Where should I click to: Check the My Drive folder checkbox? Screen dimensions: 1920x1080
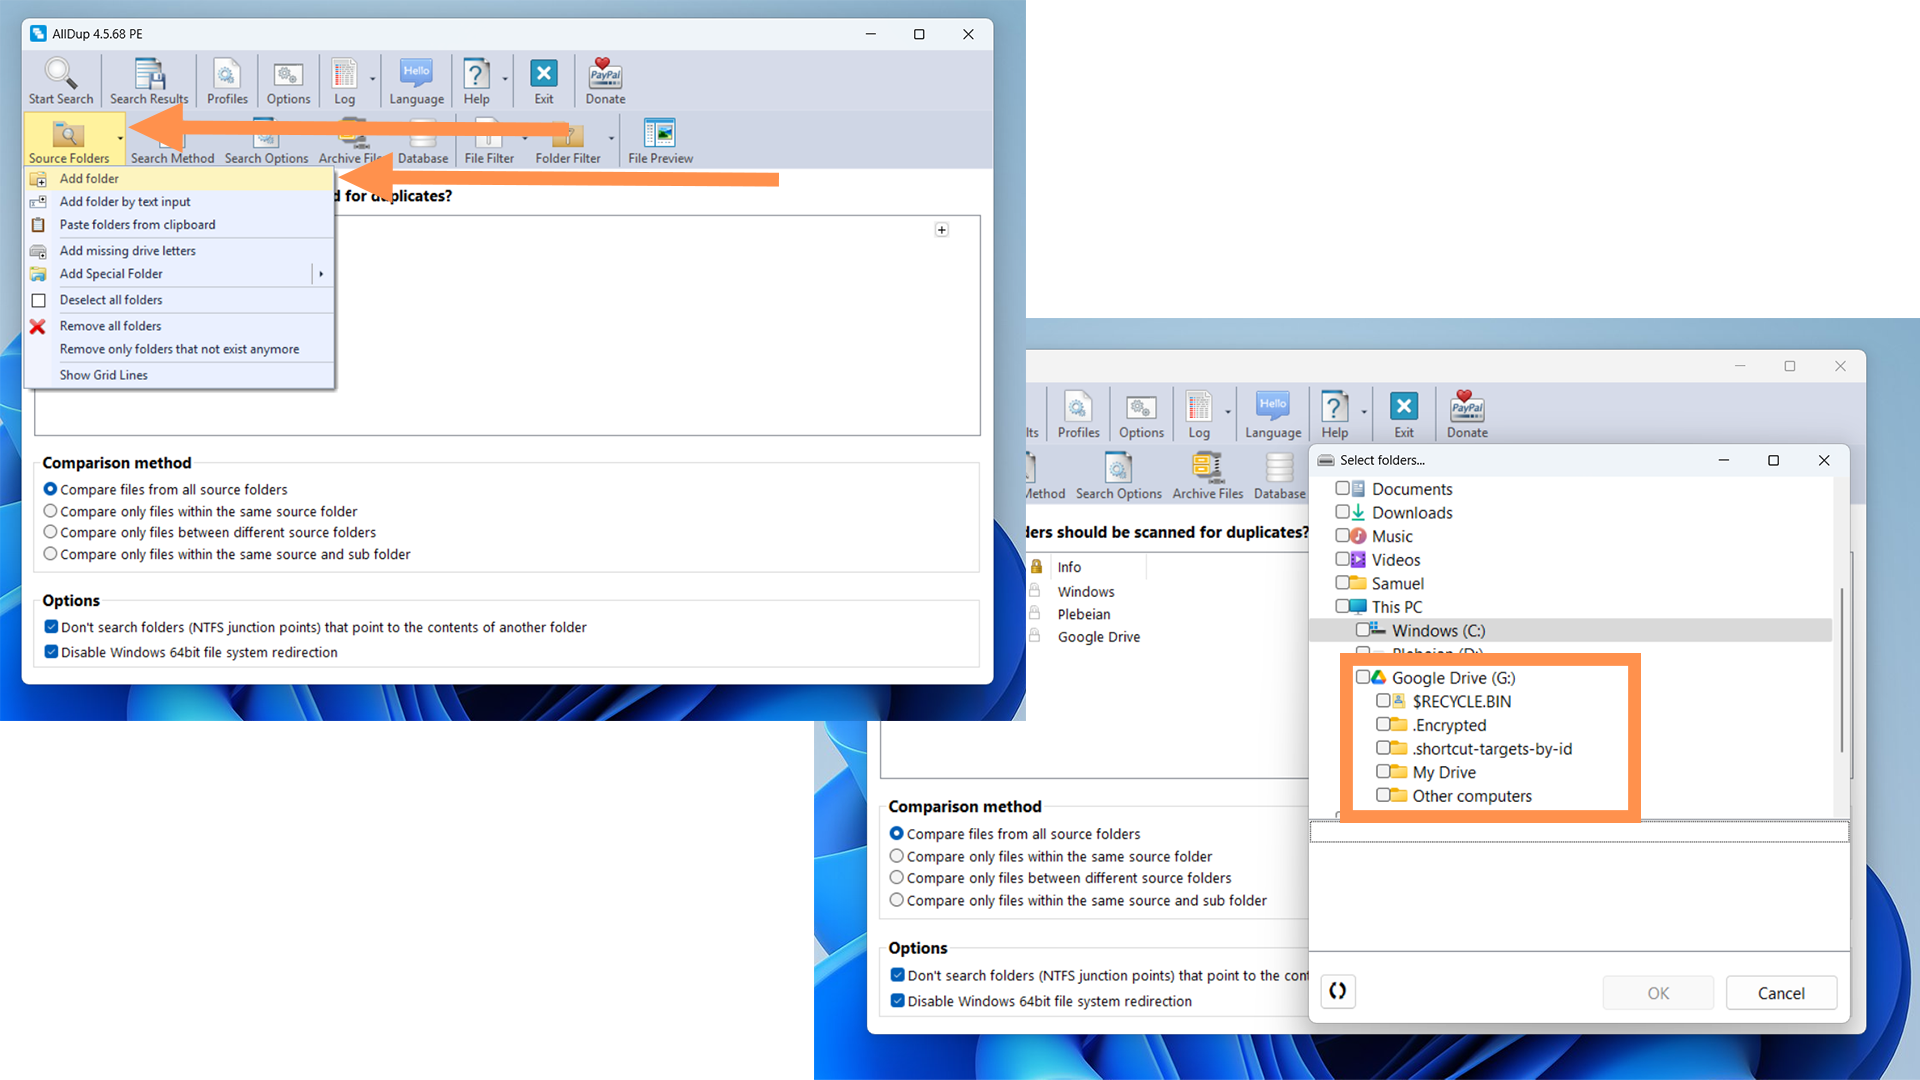click(1383, 772)
